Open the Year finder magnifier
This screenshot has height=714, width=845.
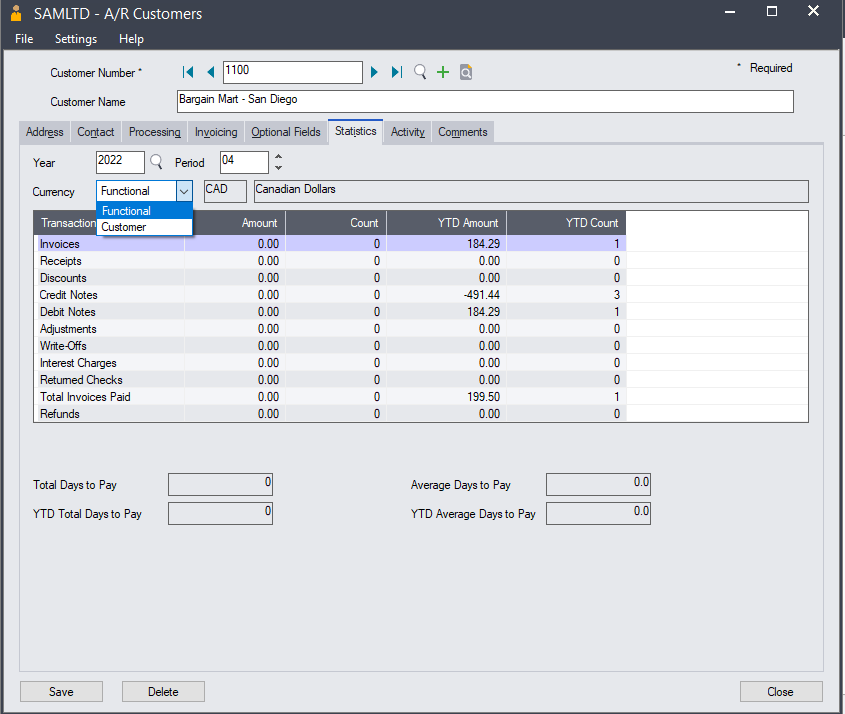point(156,162)
